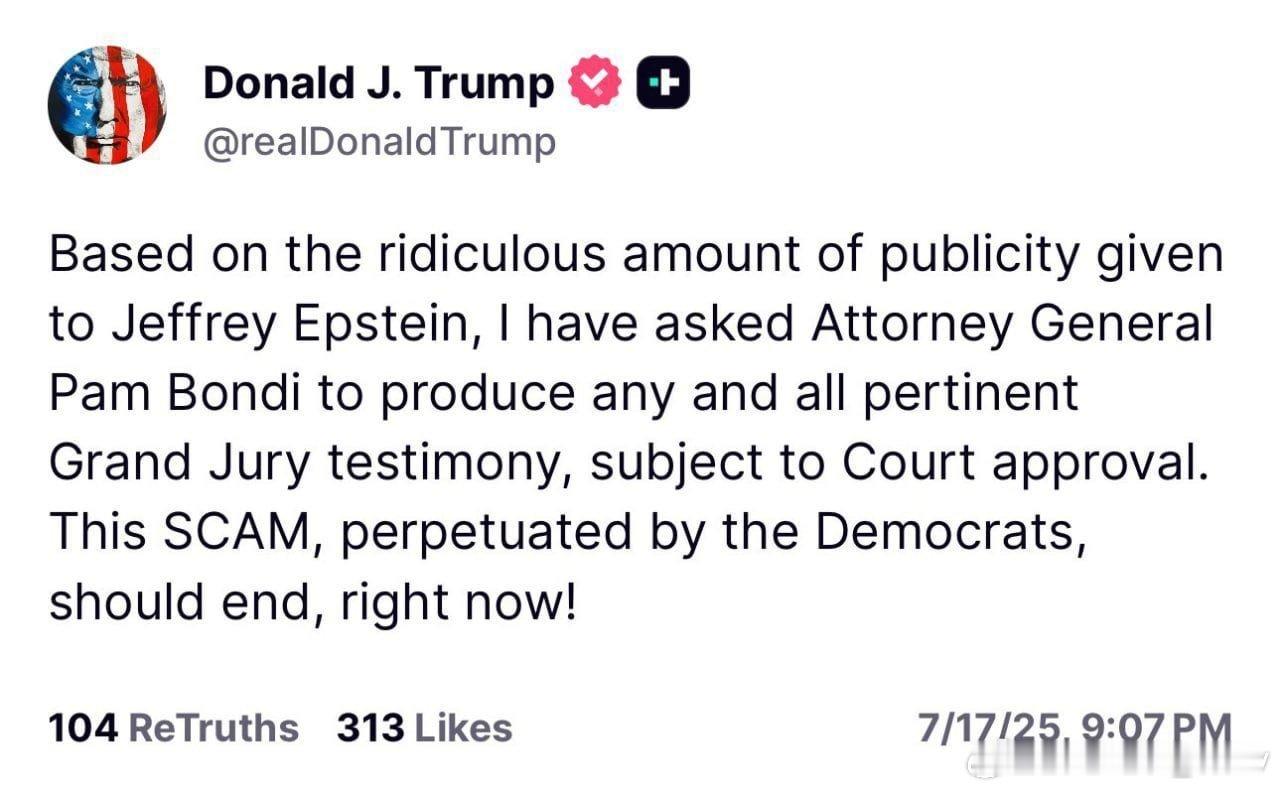This screenshot has height=792, width=1280.
Task: Click the Court approval phrase
Action: (1019, 465)
